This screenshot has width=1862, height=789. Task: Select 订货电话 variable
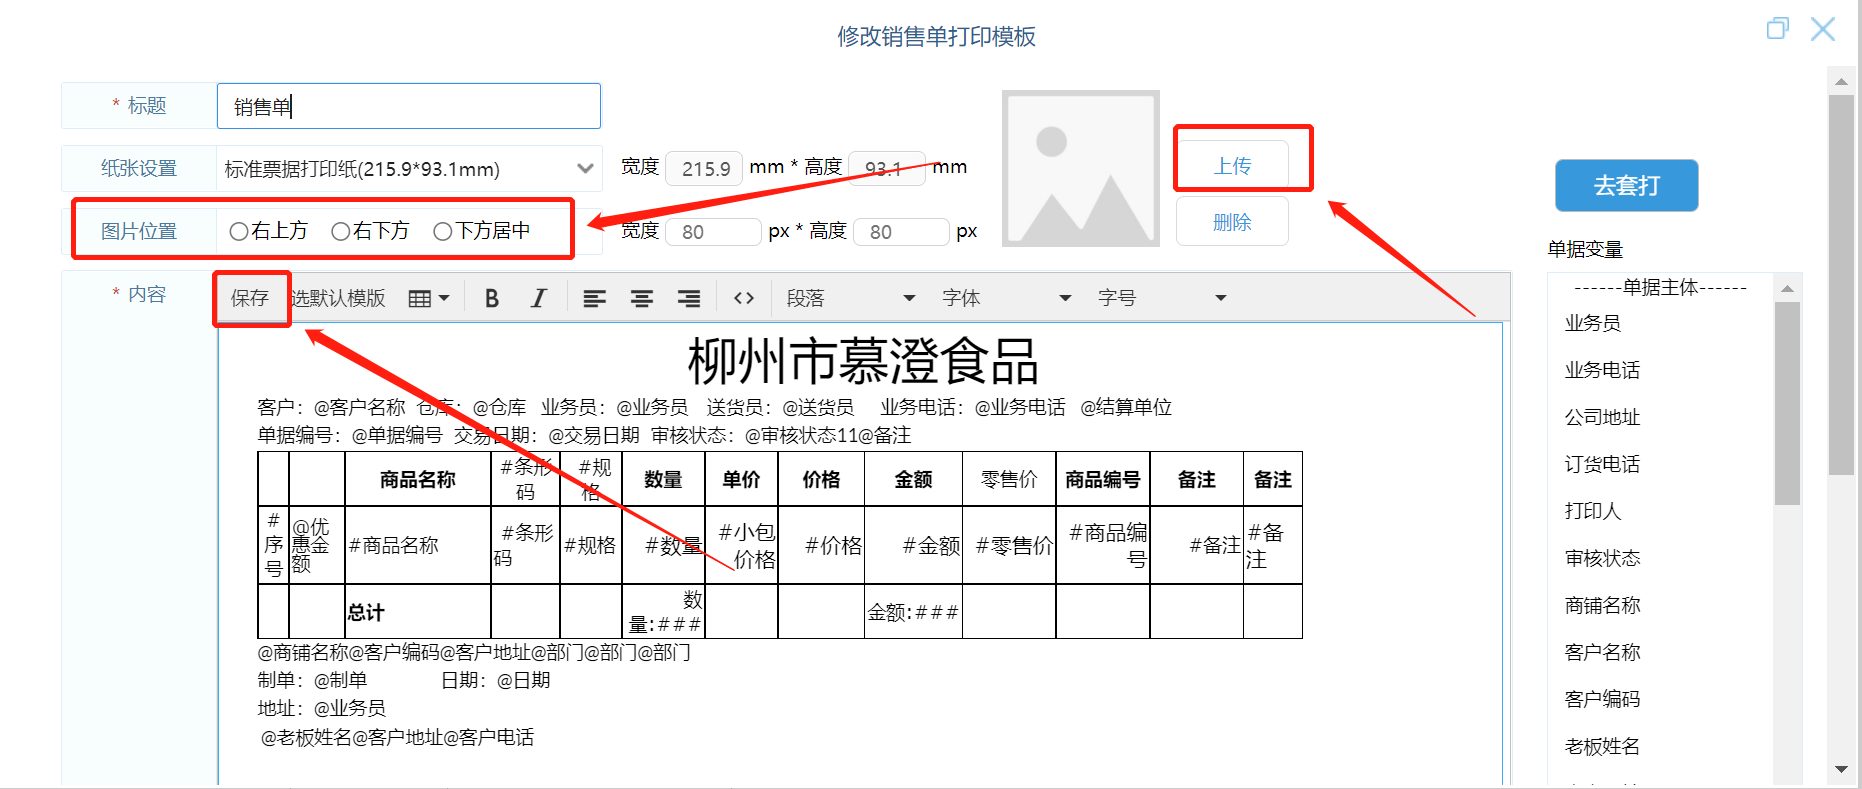click(x=1602, y=464)
